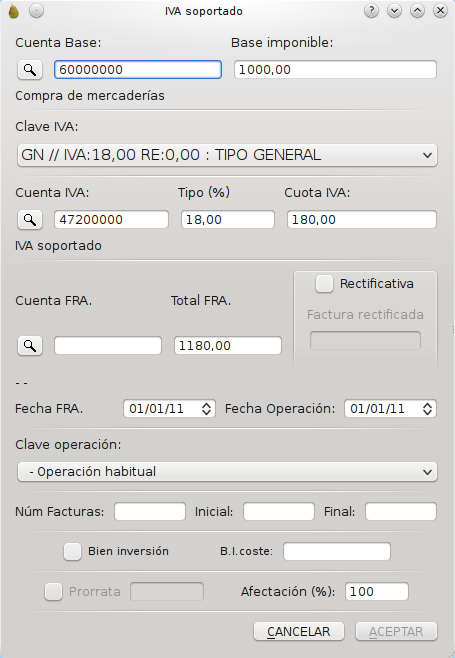Search for Cuenta Base account with magnifier

(30, 70)
